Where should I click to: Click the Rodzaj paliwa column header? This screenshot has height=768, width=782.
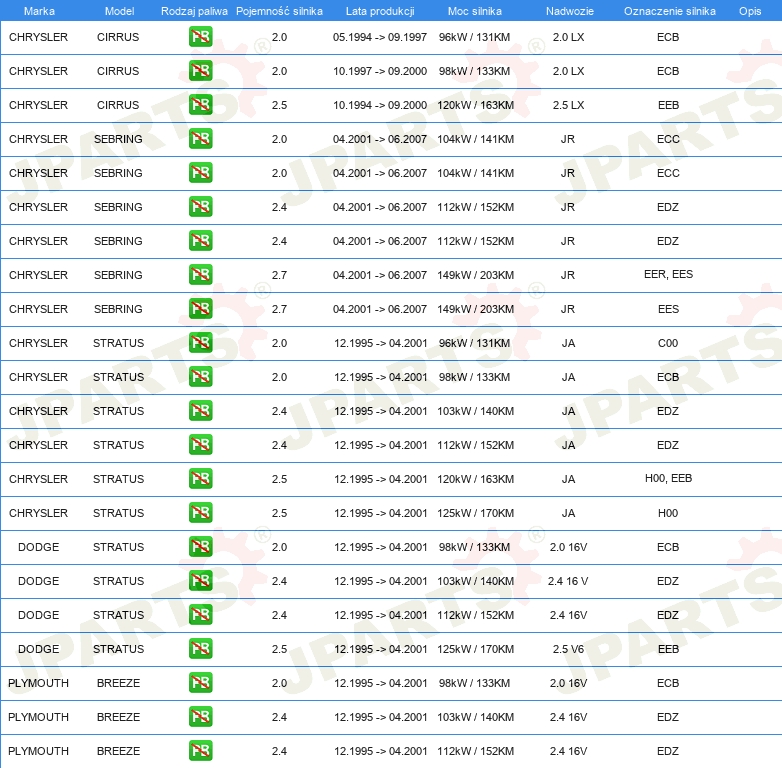click(194, 11)
